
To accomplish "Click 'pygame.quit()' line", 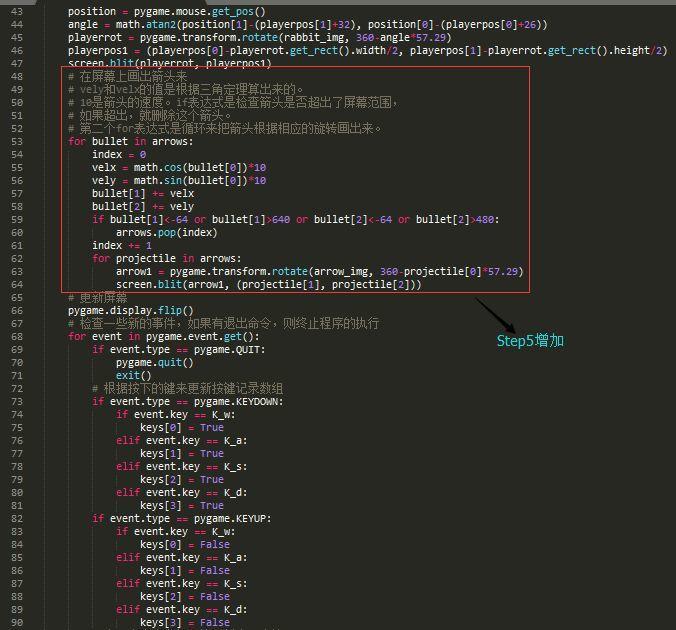I will [155, 363].
